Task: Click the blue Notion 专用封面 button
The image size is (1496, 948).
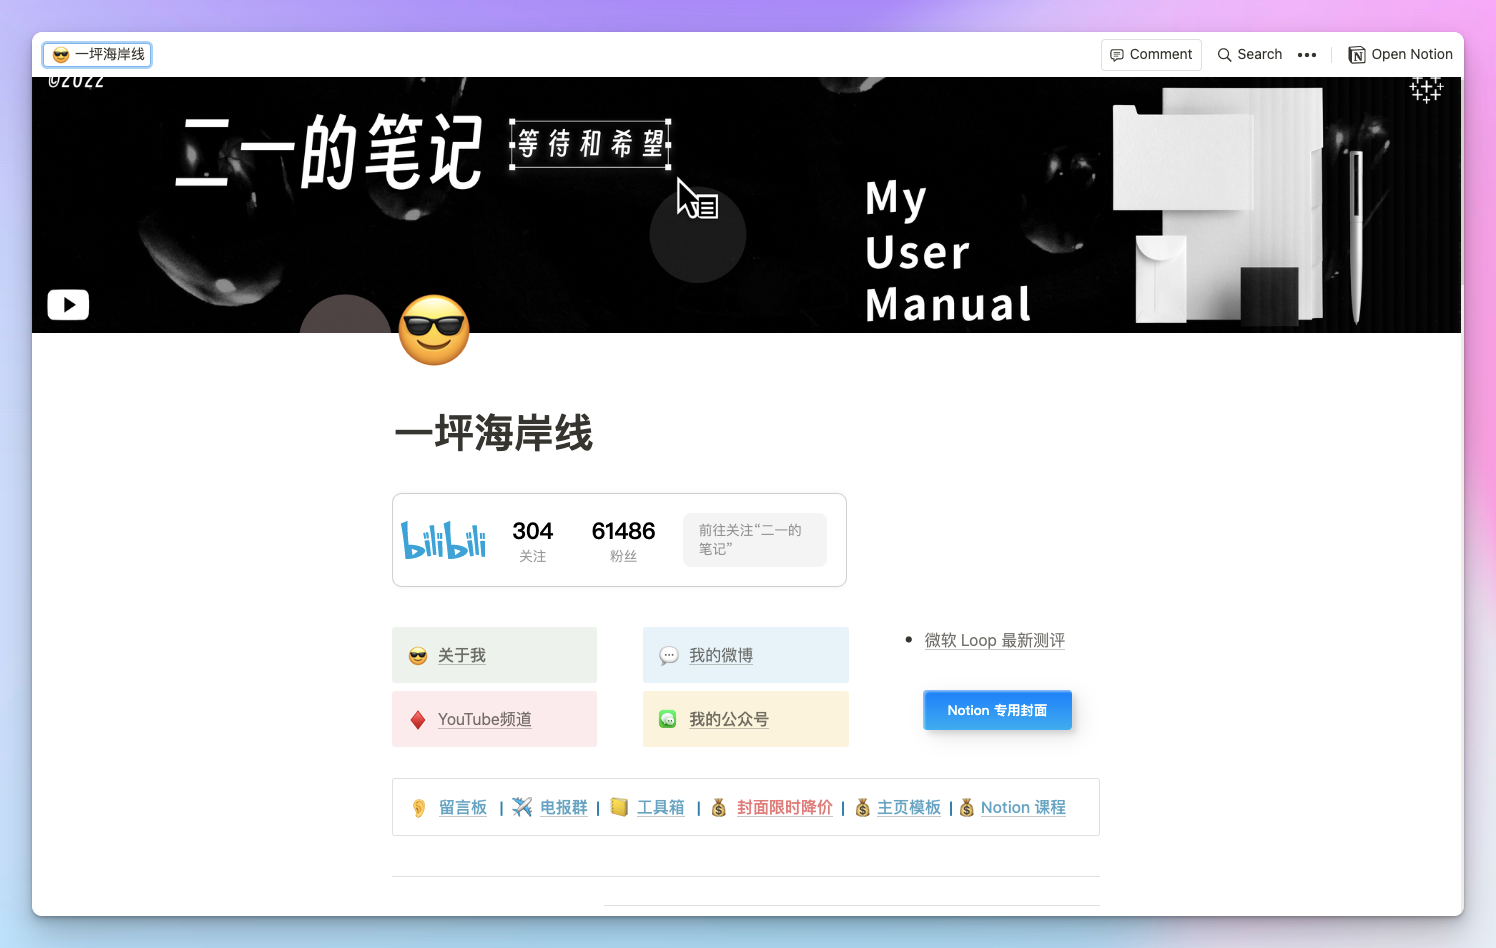Action: tap(997, 710)
